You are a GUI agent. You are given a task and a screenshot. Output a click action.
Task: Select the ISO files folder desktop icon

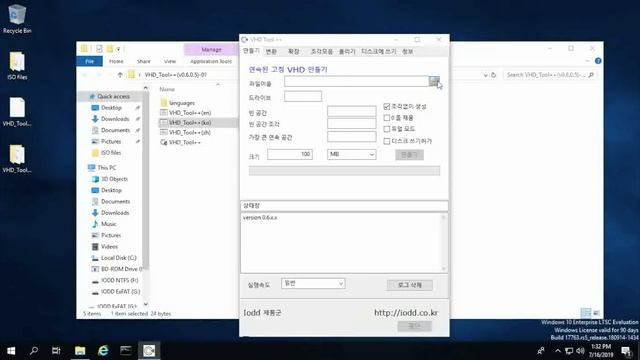[17, 66]
